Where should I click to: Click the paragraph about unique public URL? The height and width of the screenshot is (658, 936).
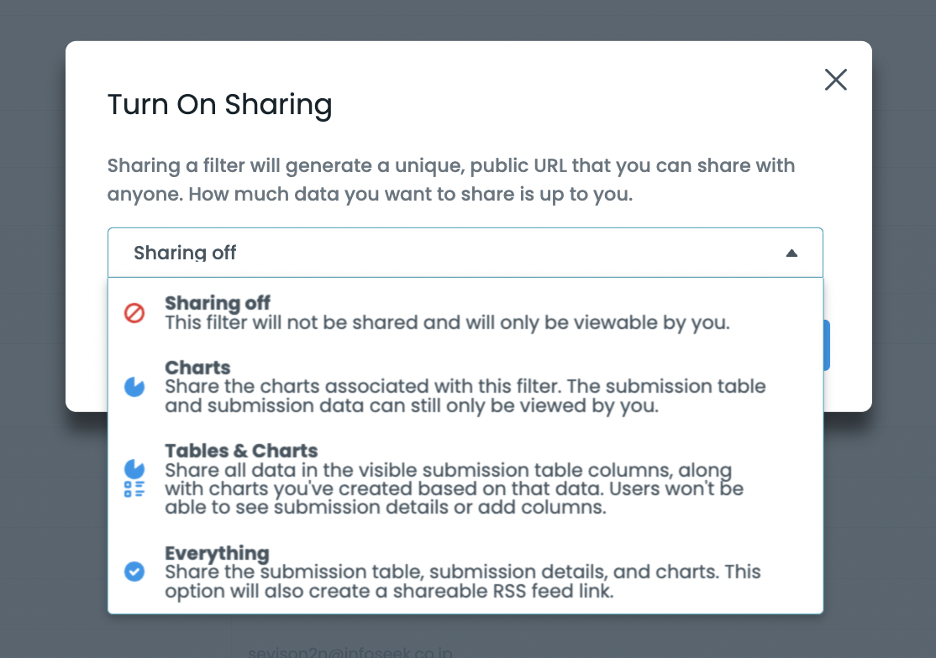450,179
